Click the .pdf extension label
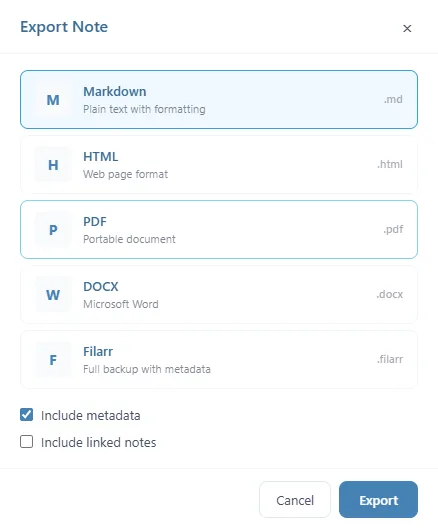Image resolution: width=438 pixels, height=530 pixels. (393, 230)
